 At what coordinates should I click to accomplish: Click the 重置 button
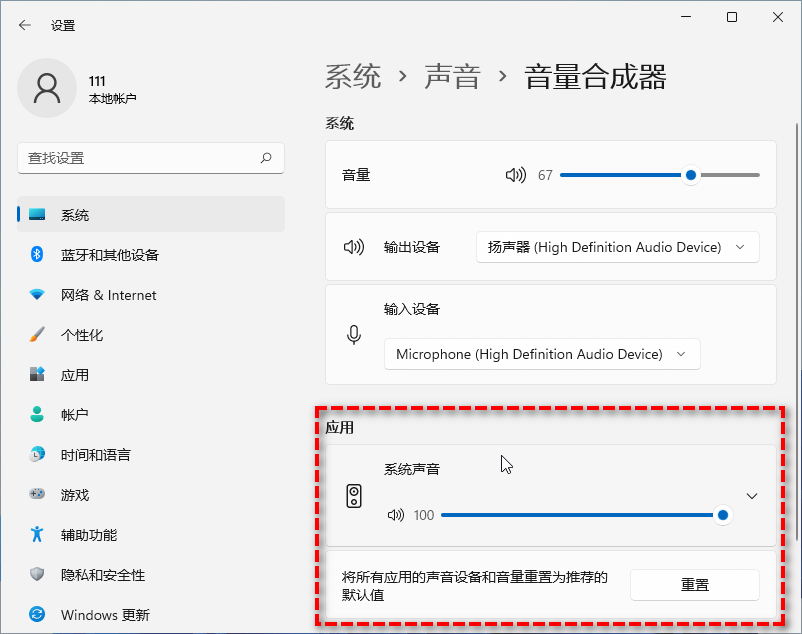click(695, 584)
